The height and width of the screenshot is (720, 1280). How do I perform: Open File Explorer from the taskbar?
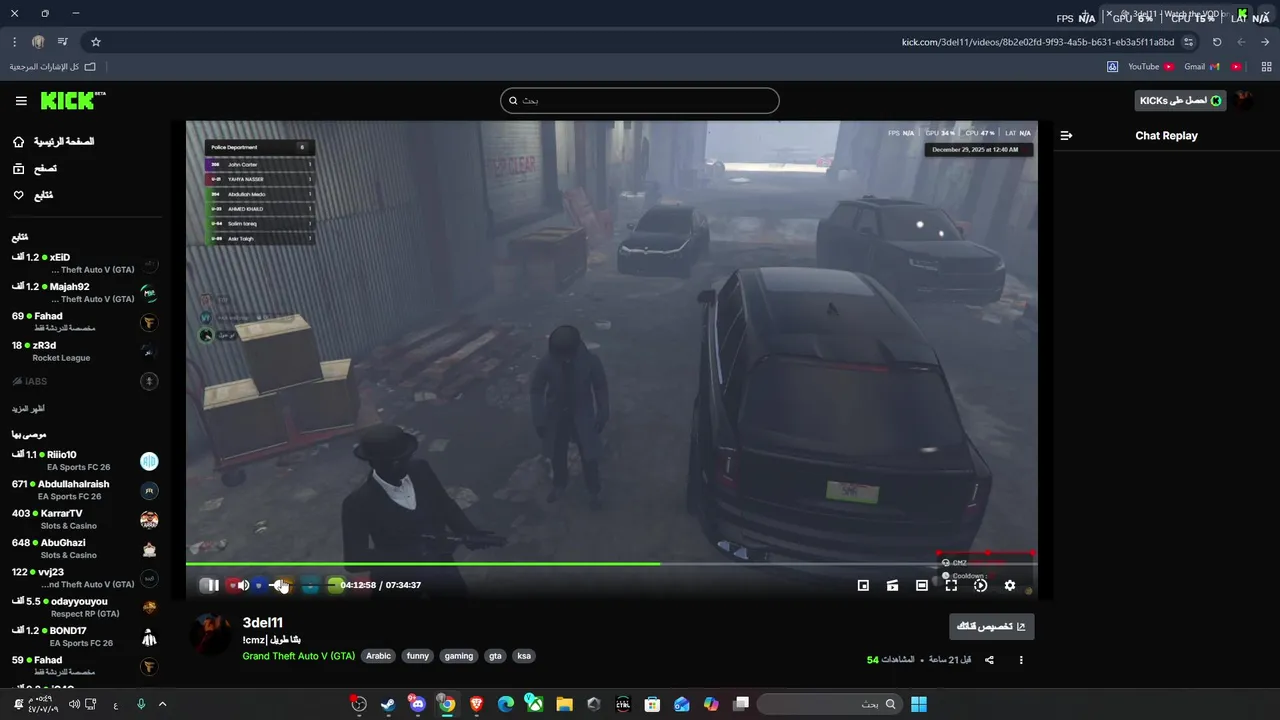click(x=564, y=704)
